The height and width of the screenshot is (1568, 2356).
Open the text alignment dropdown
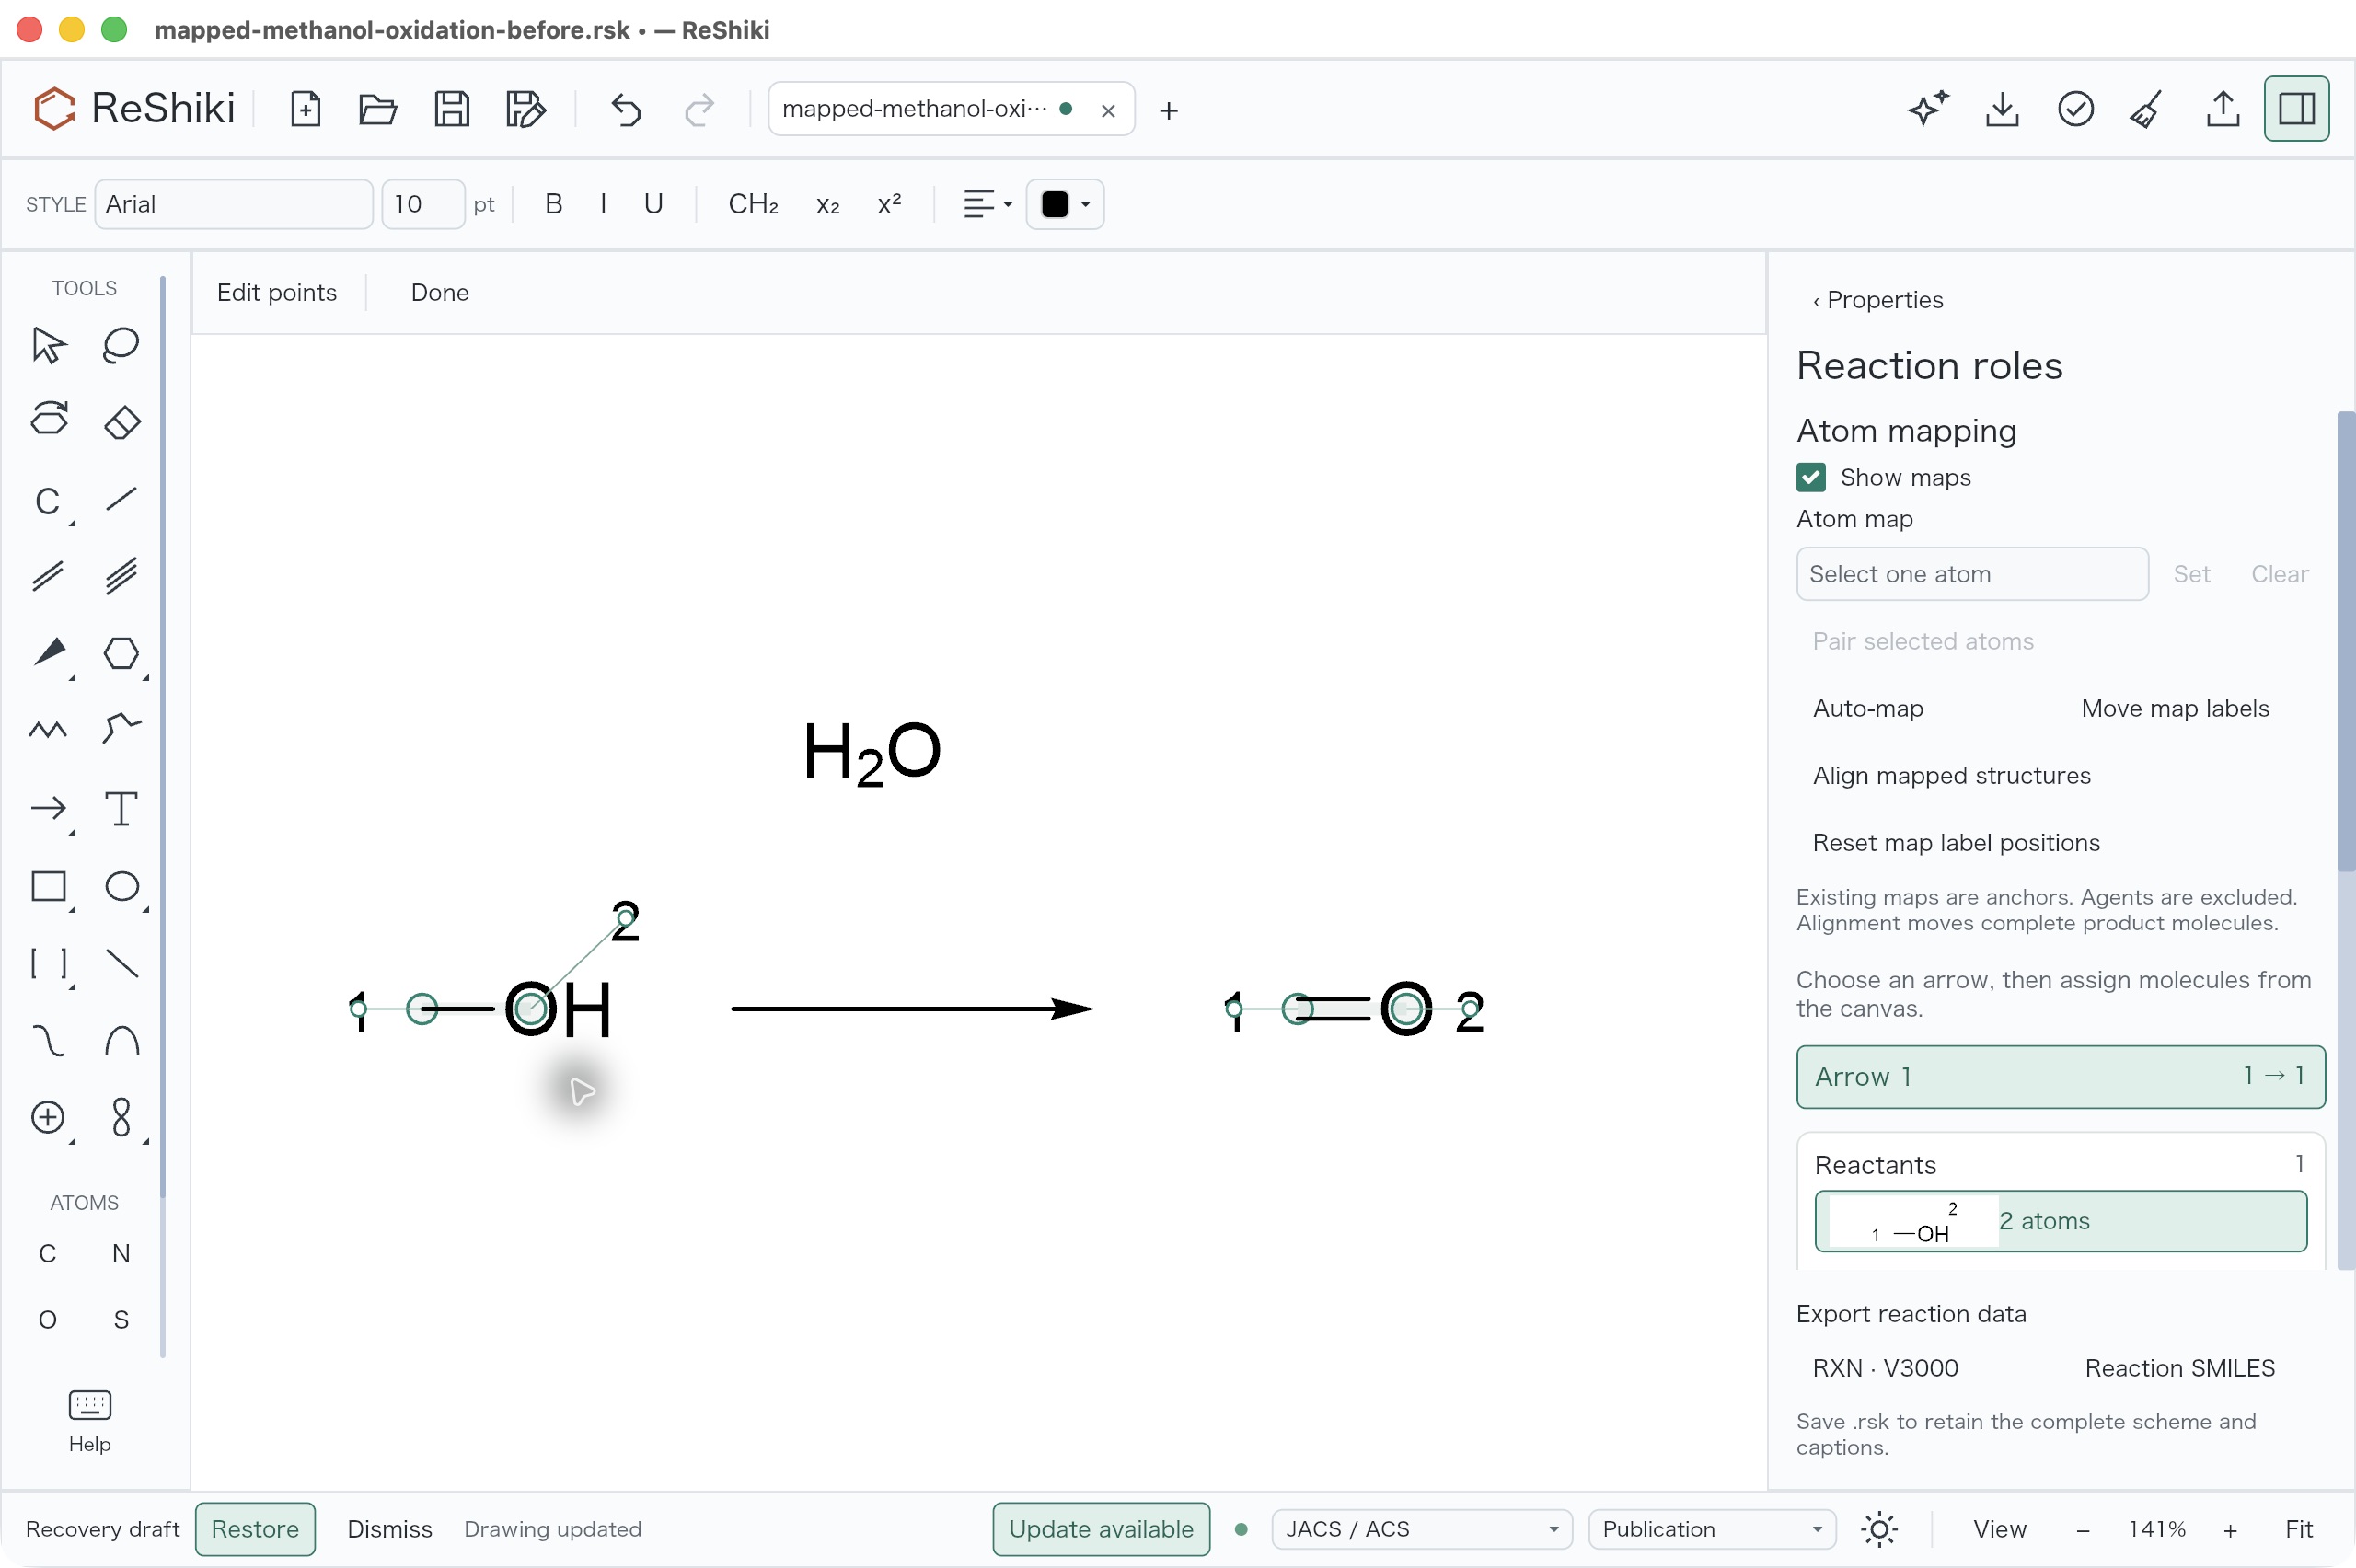coord(987,204)
